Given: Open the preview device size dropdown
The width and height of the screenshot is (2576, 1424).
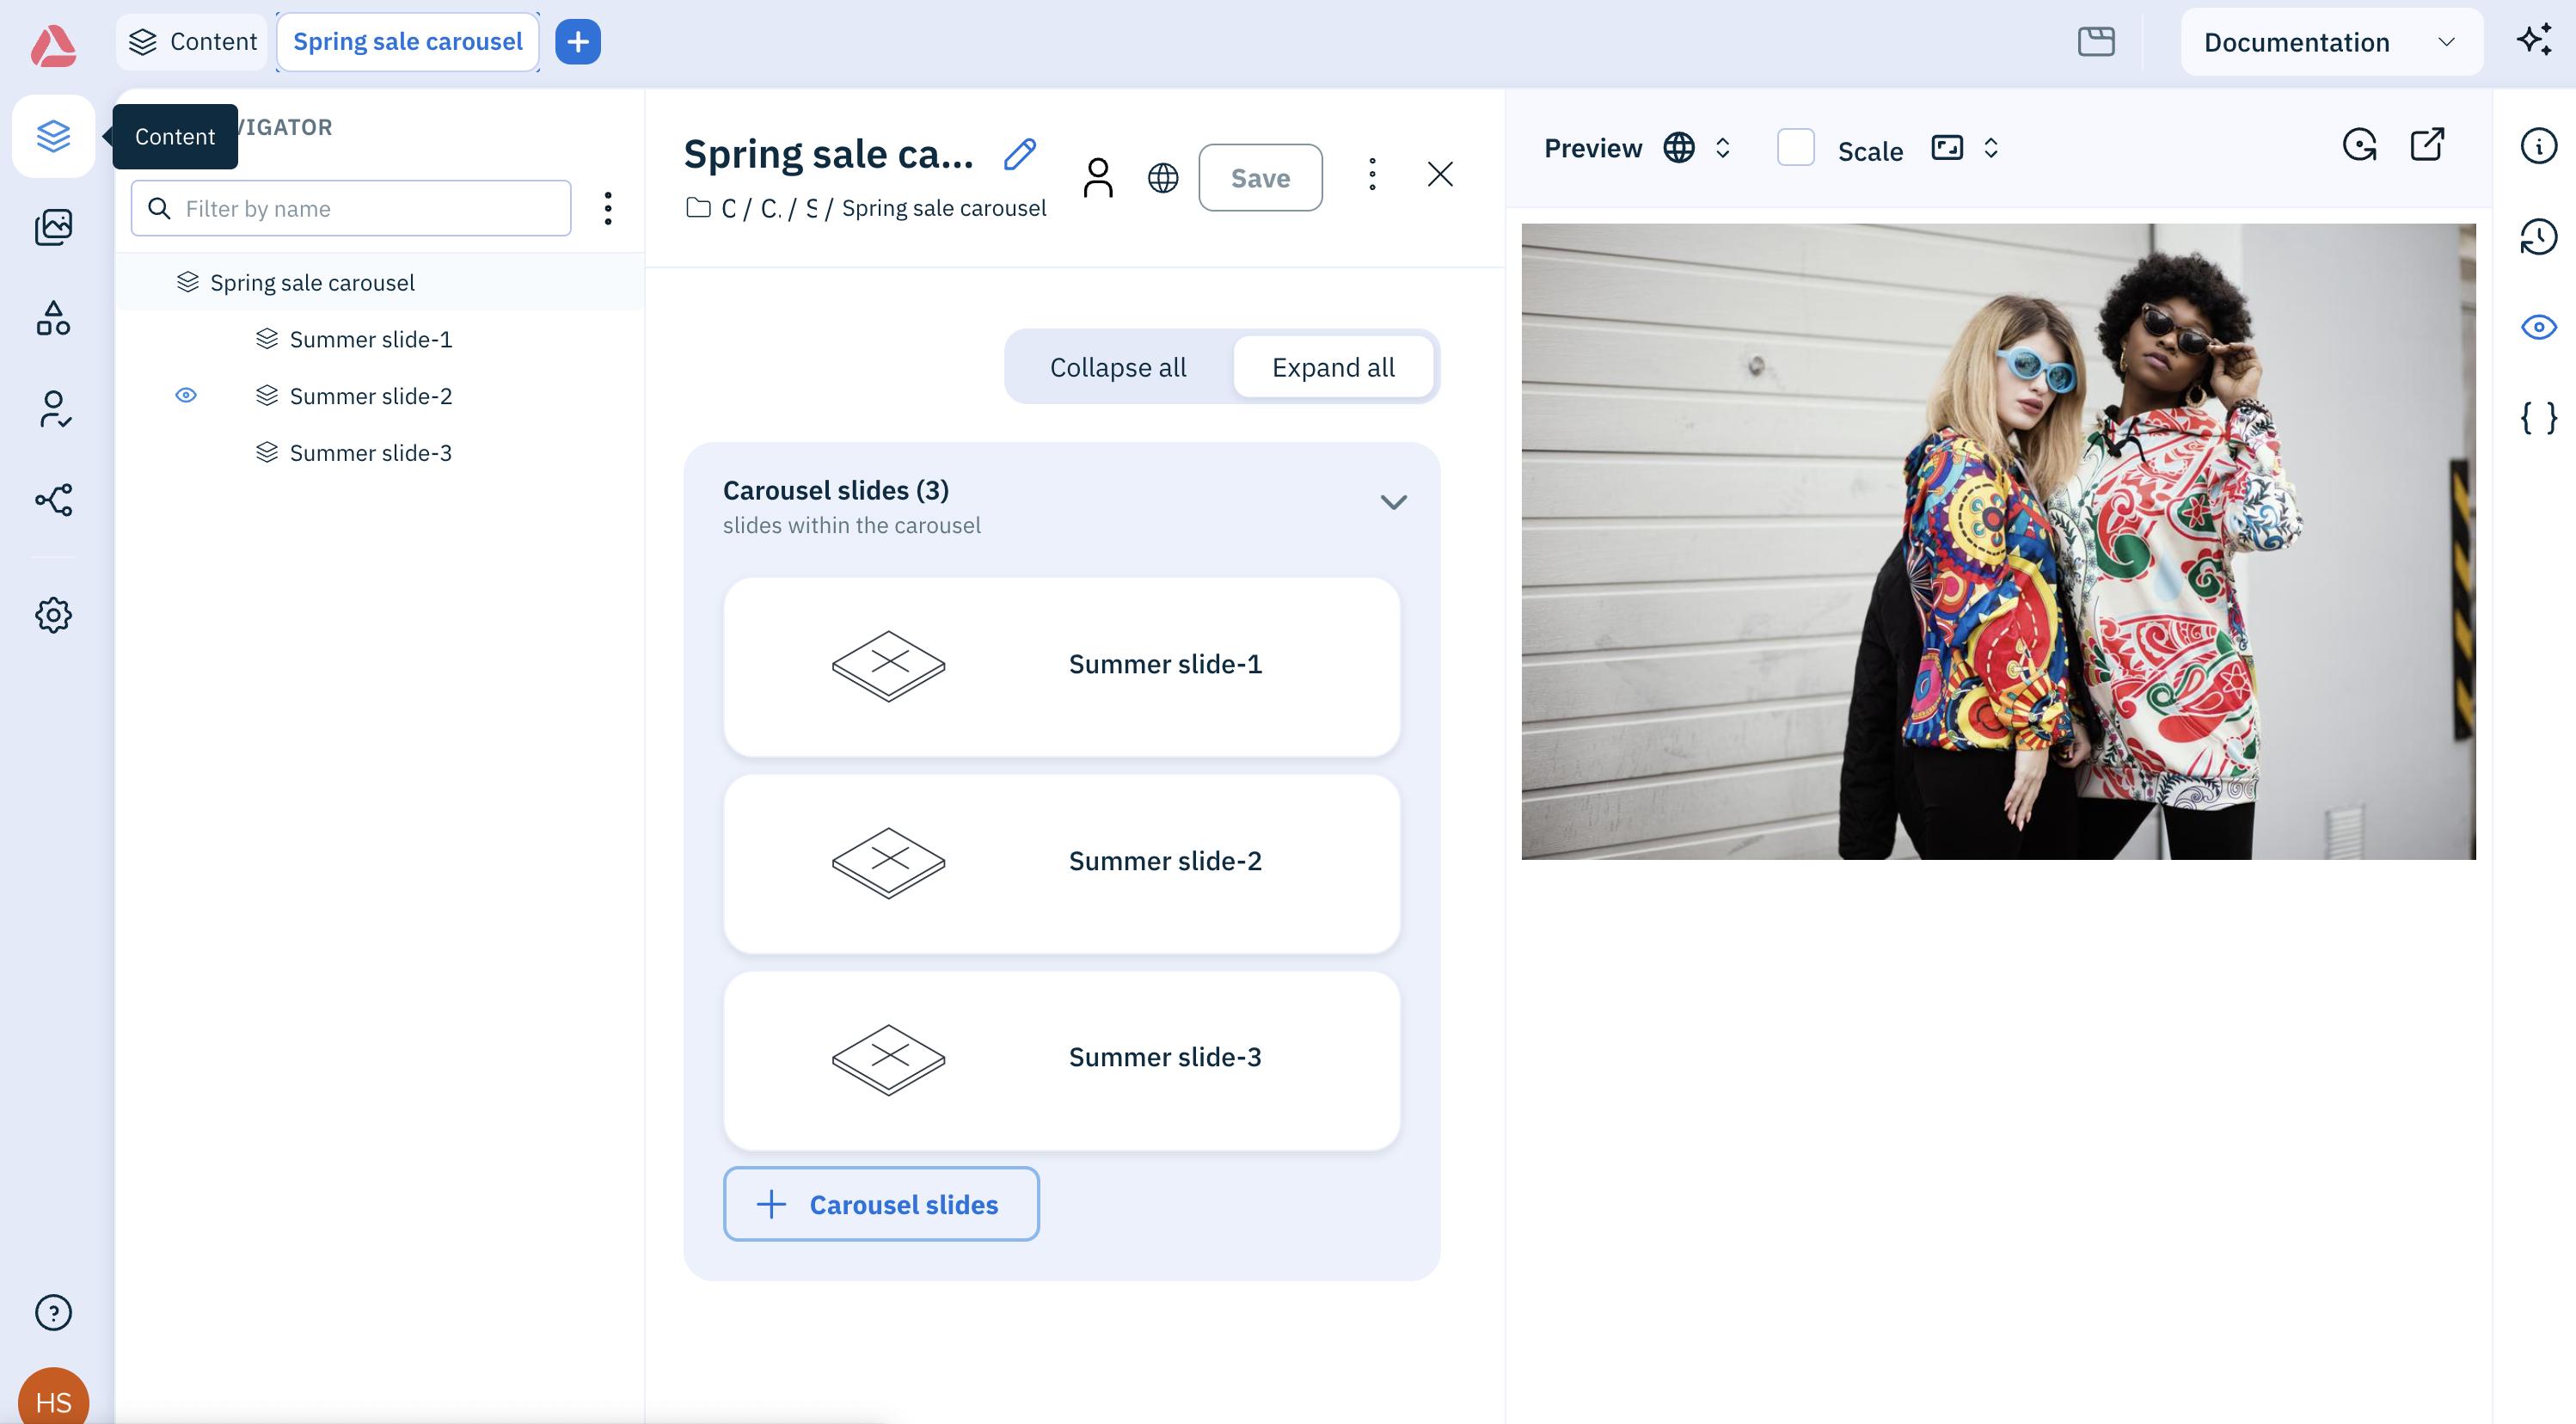Looking at the screenshot, I should (x=1990, y=148).
